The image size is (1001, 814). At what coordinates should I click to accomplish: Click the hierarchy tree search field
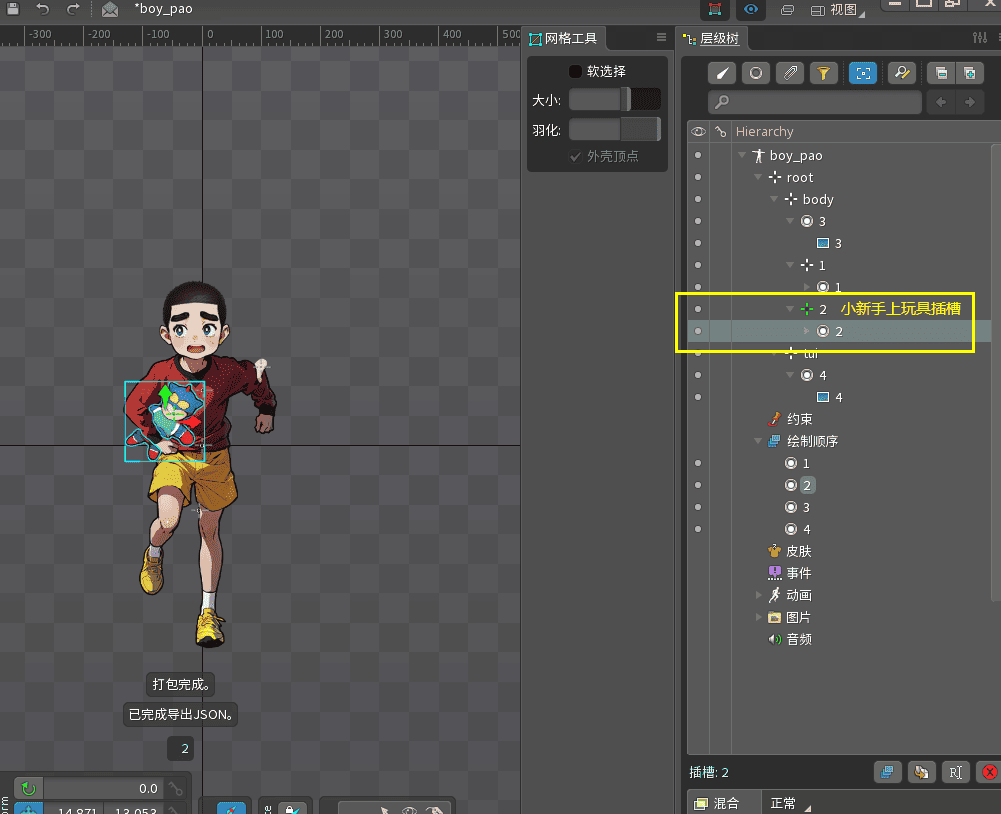(x=815, y=102)
